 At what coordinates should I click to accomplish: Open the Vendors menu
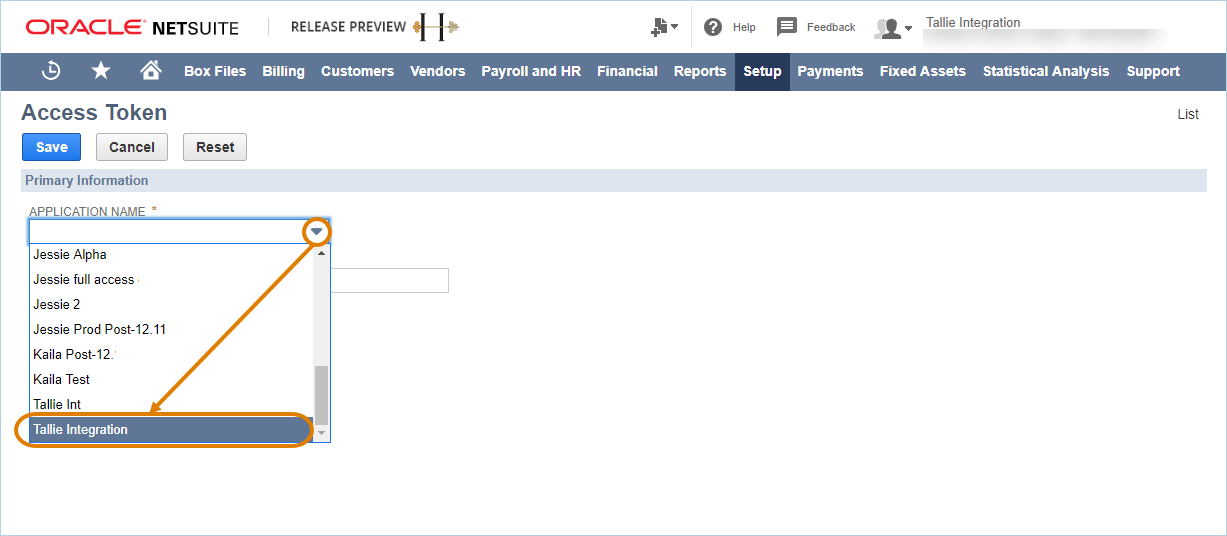(x=438, y=71)
